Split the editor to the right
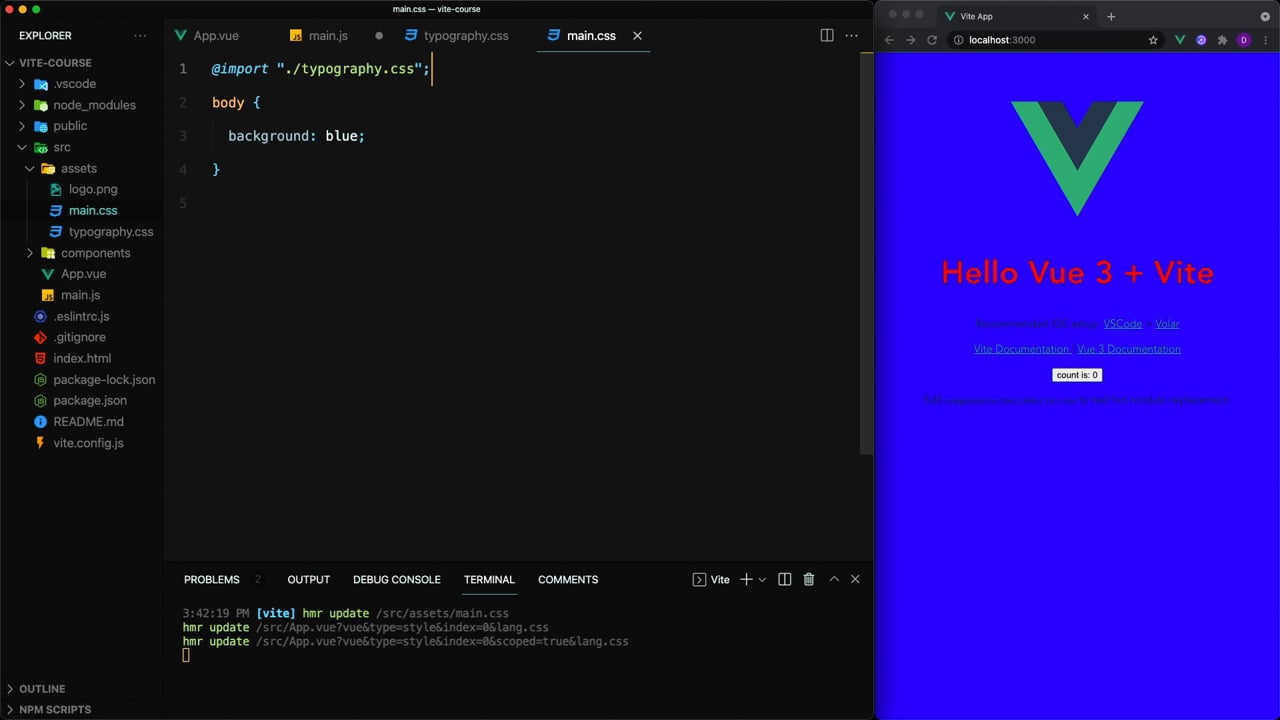Image resolution: width=1280 pixels, height=720 pixels. [x=827, y=35]
